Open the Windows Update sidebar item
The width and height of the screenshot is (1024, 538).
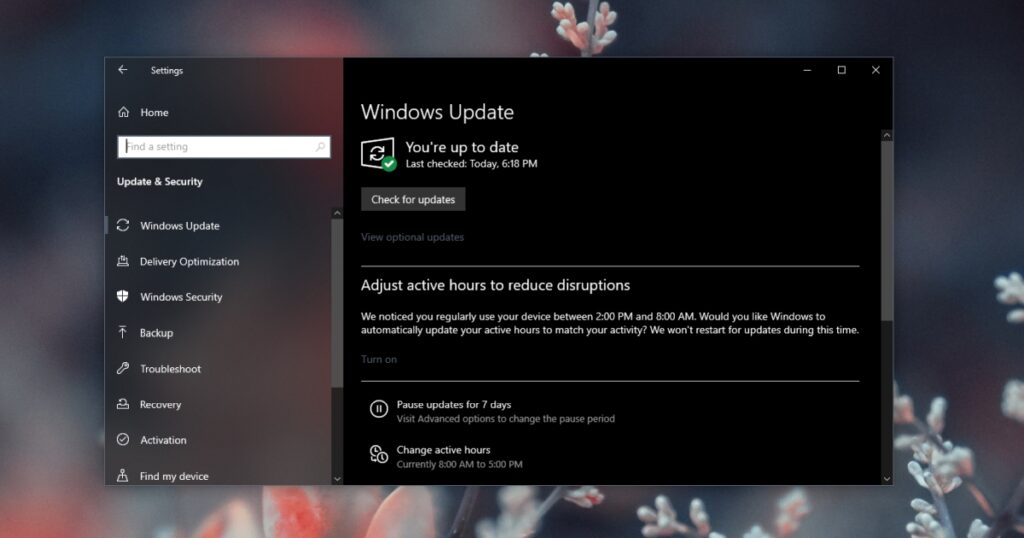coord(180,226)
